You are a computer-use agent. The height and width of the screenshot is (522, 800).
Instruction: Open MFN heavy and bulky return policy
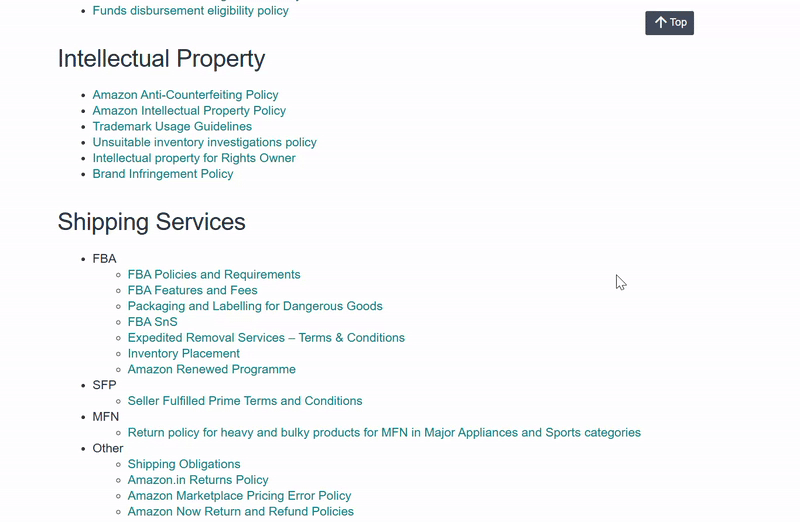tap(384, 433)
